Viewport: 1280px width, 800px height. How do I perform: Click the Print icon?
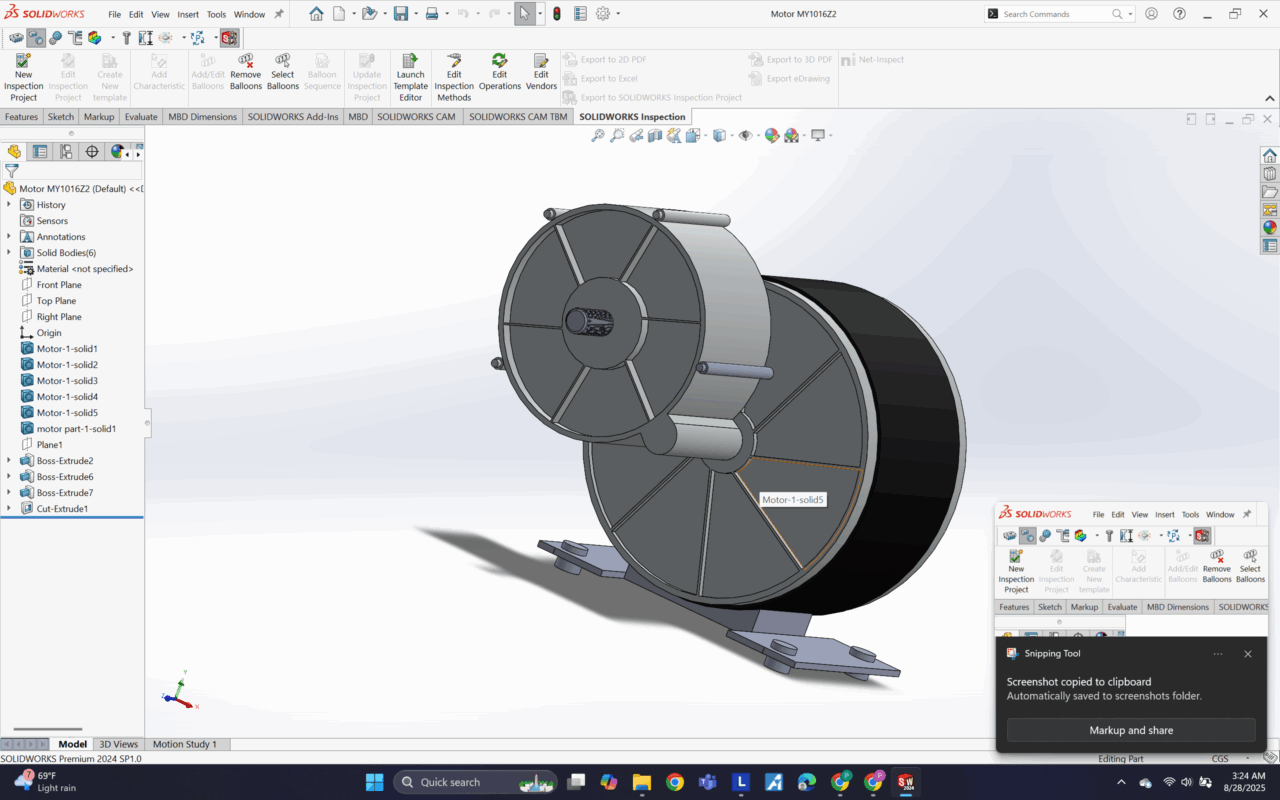coord(431,14)
